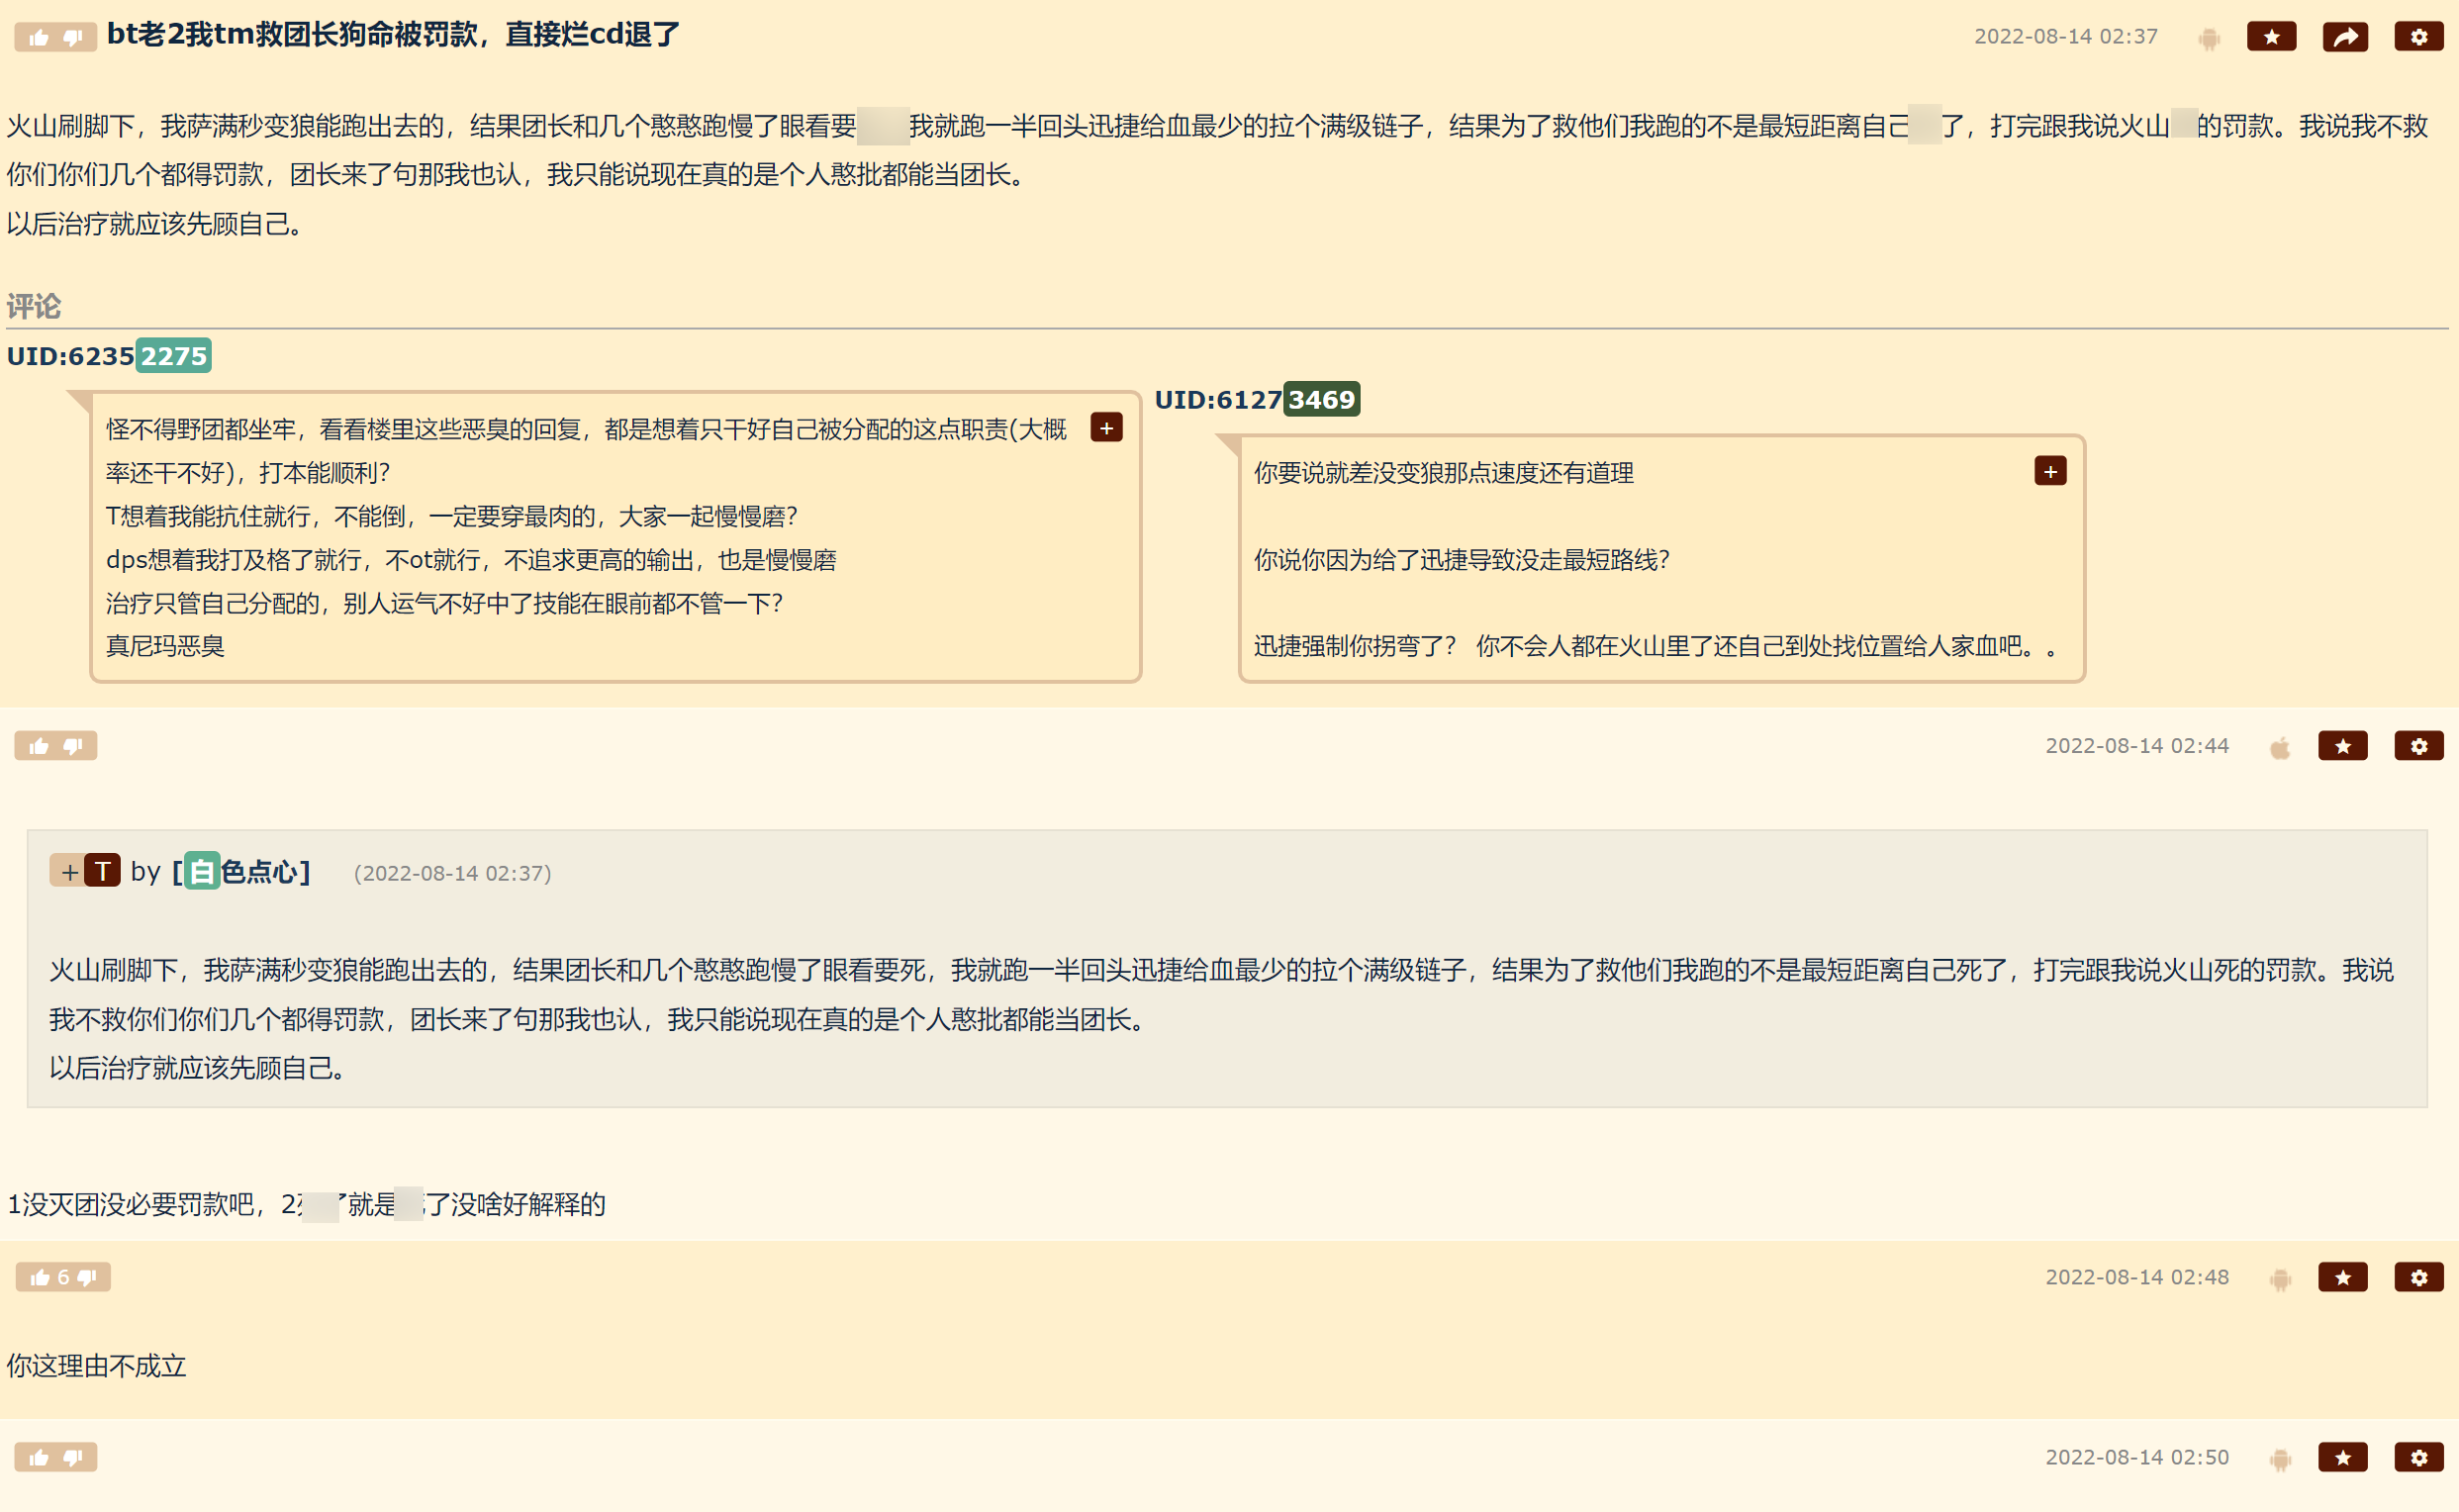The image size is (2459, 1512).
Task: Click the Apple device icon on the 02:44 reply
Action: (x=2280, y=748)
